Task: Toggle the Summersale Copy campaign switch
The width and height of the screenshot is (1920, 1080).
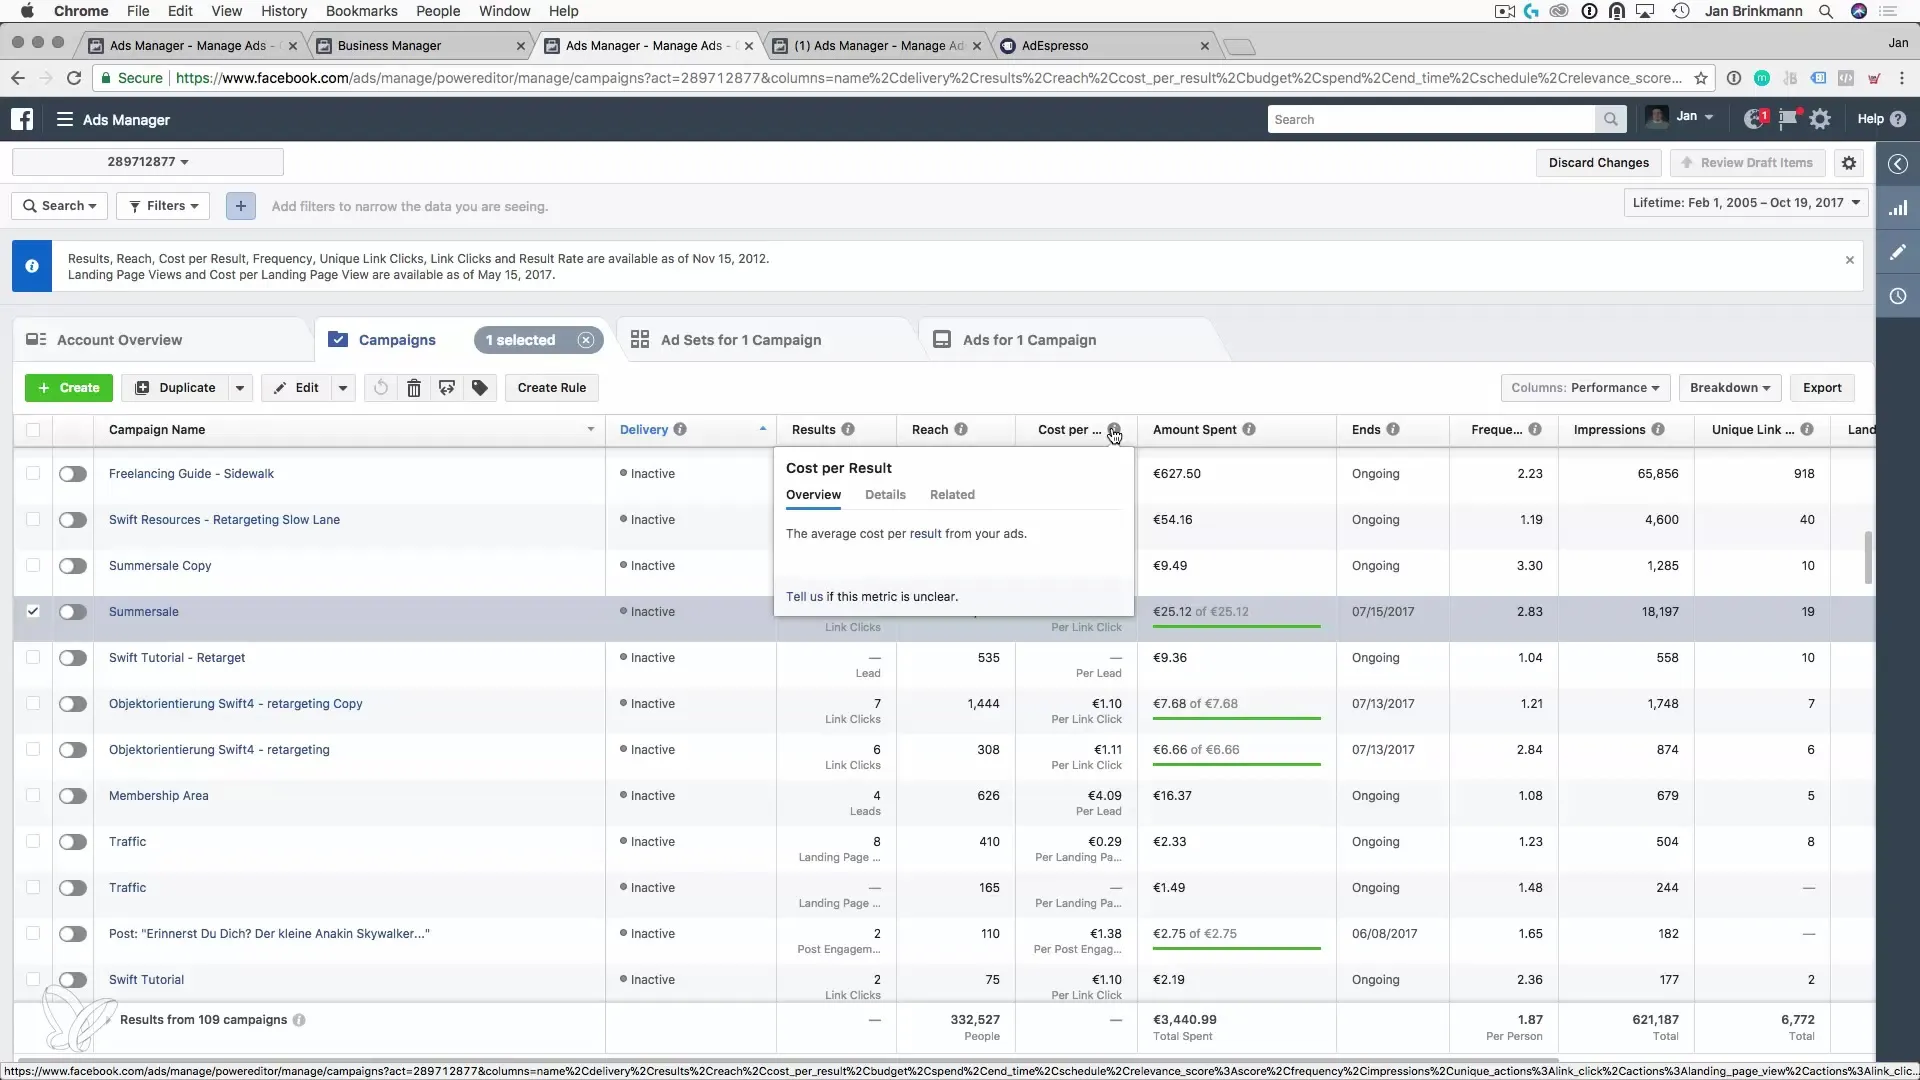Action: click(73, 566)
